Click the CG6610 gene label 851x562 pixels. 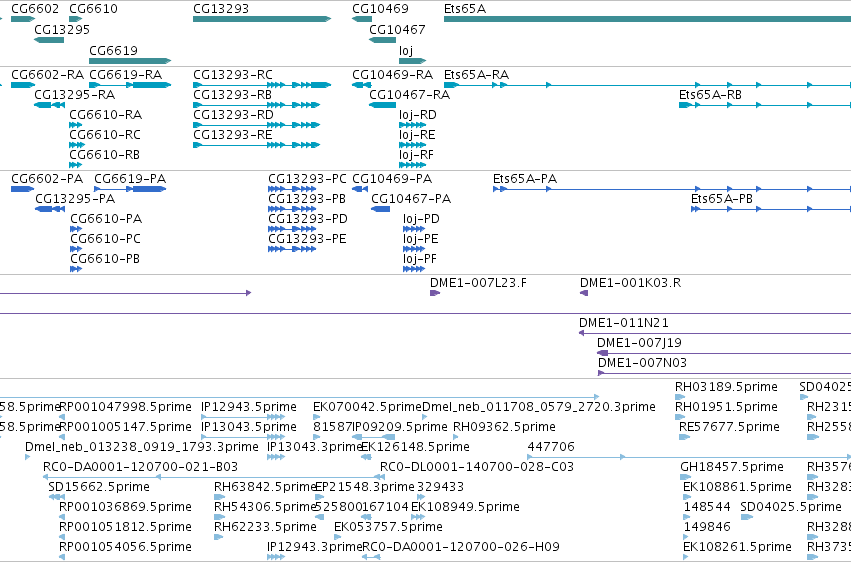point(93,9)
